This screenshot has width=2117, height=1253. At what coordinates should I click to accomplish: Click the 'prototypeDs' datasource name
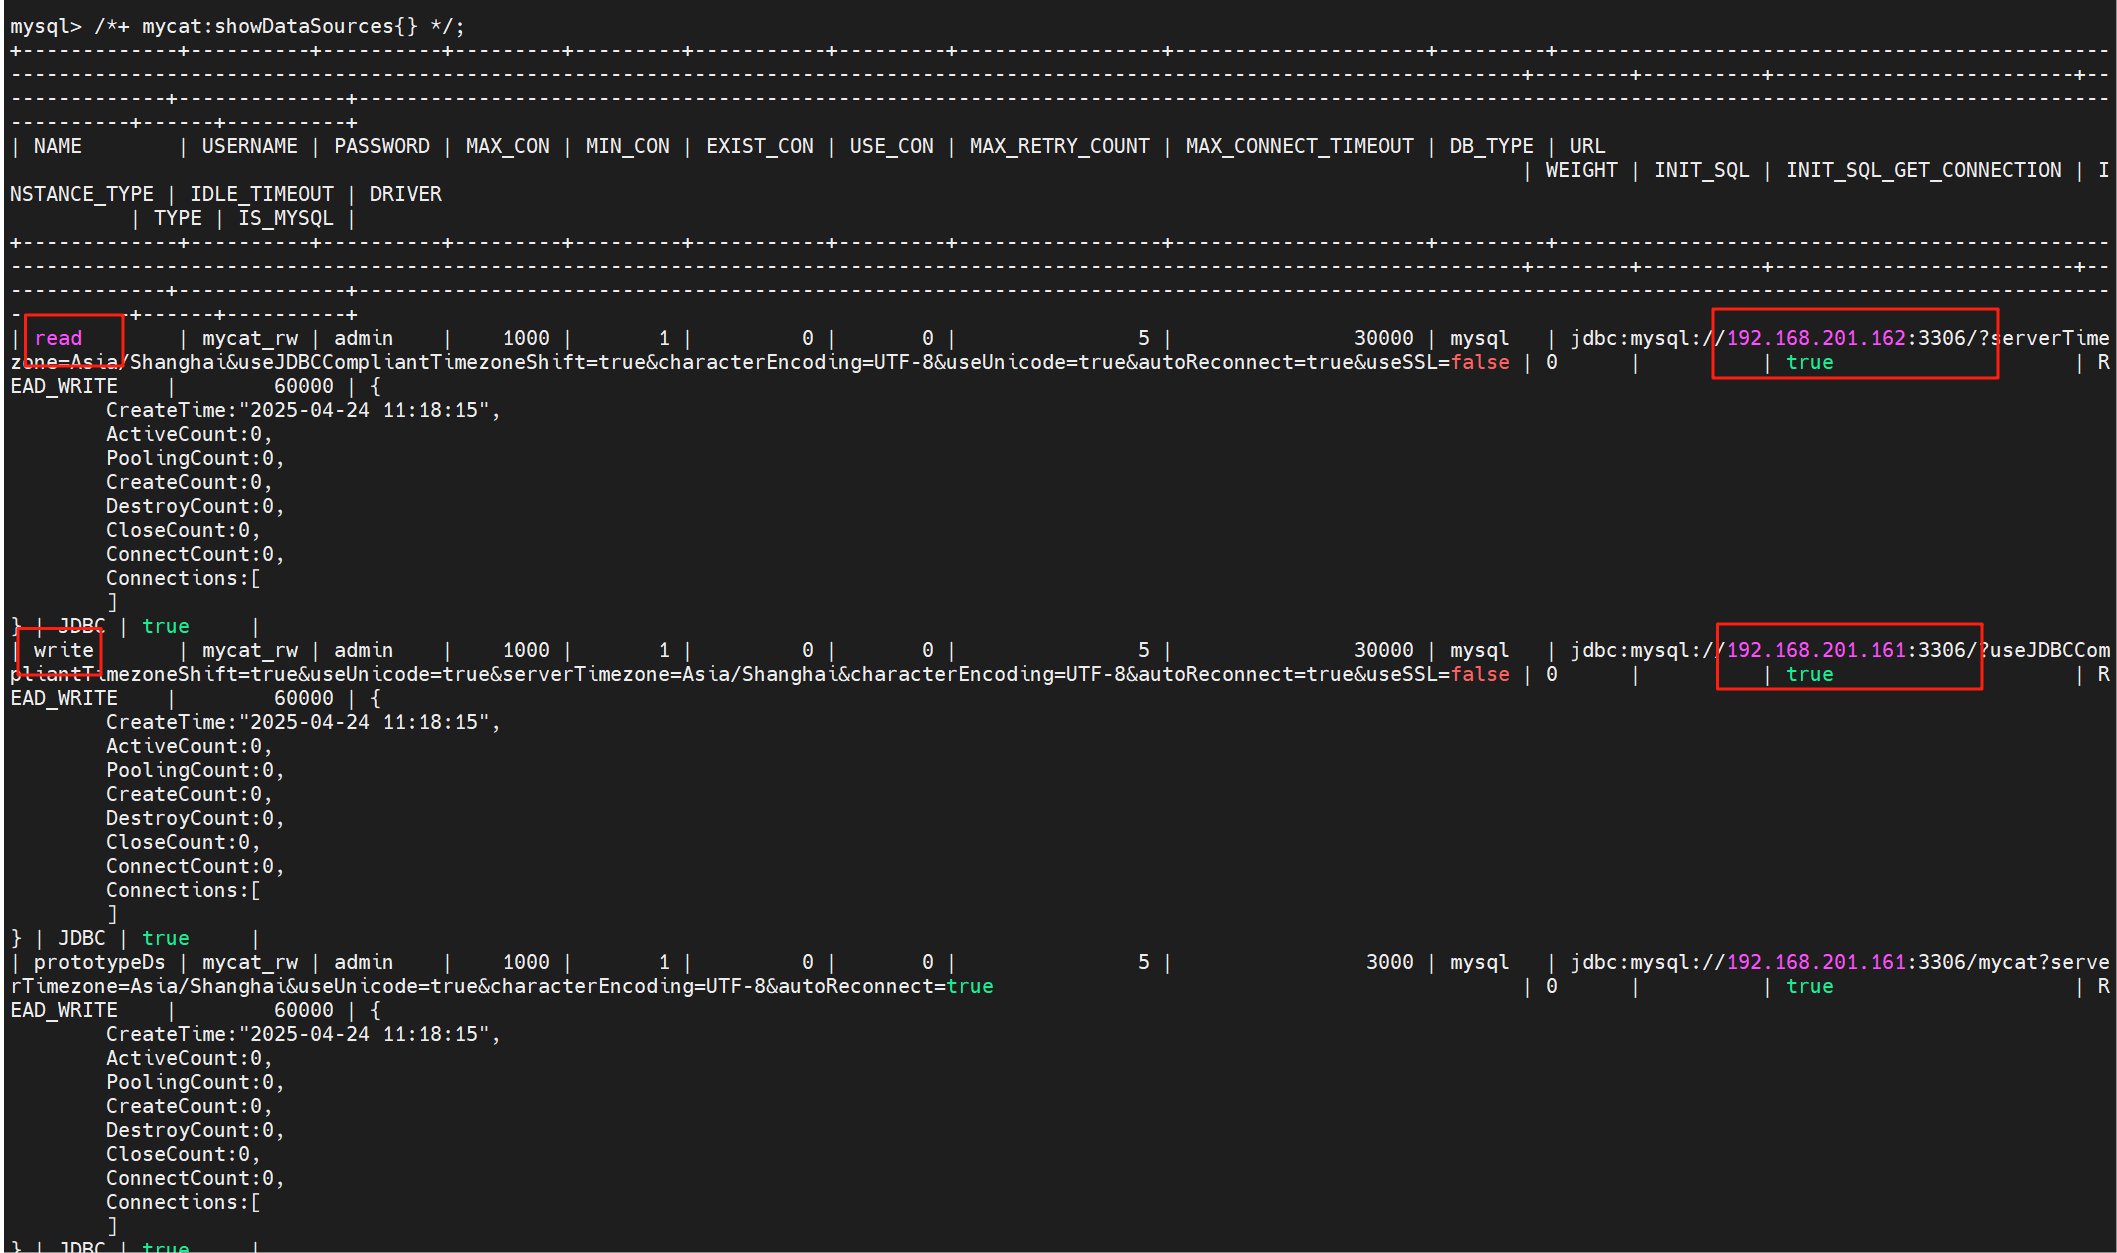(100, 962)
